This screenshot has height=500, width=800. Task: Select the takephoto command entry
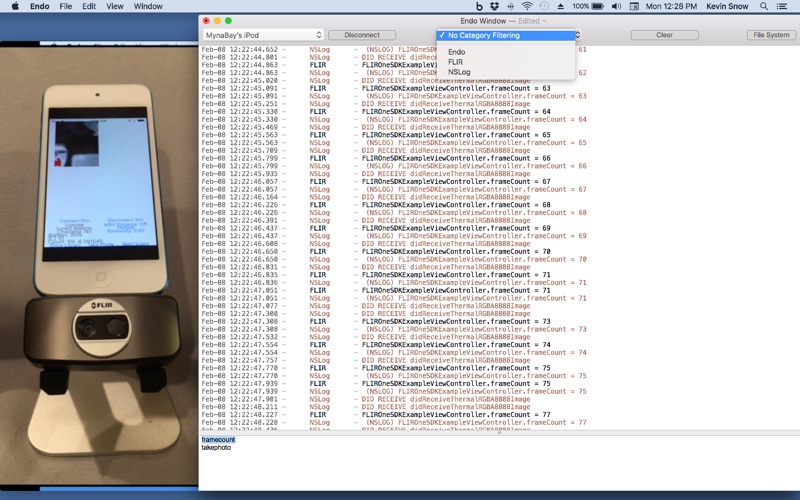coord(216,447)
